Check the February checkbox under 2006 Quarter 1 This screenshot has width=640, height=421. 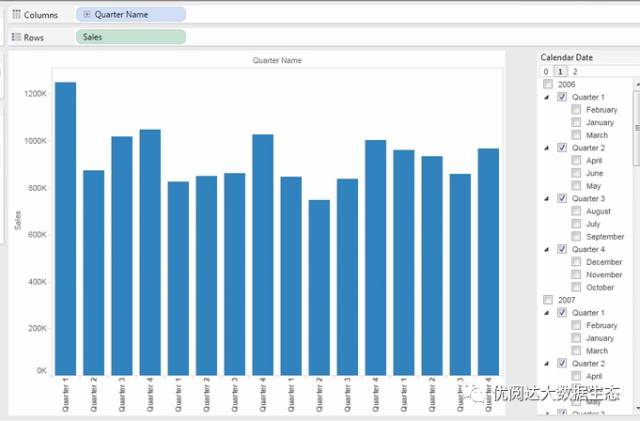click(576, 110)
